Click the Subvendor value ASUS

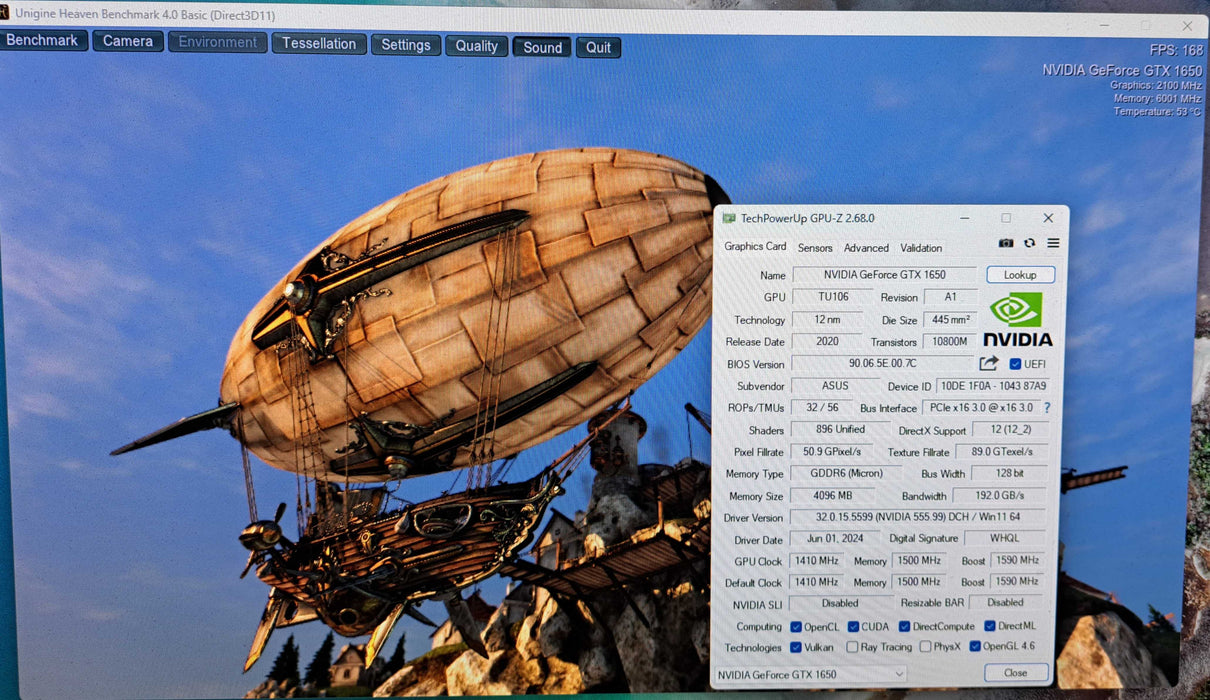point(835,386)
